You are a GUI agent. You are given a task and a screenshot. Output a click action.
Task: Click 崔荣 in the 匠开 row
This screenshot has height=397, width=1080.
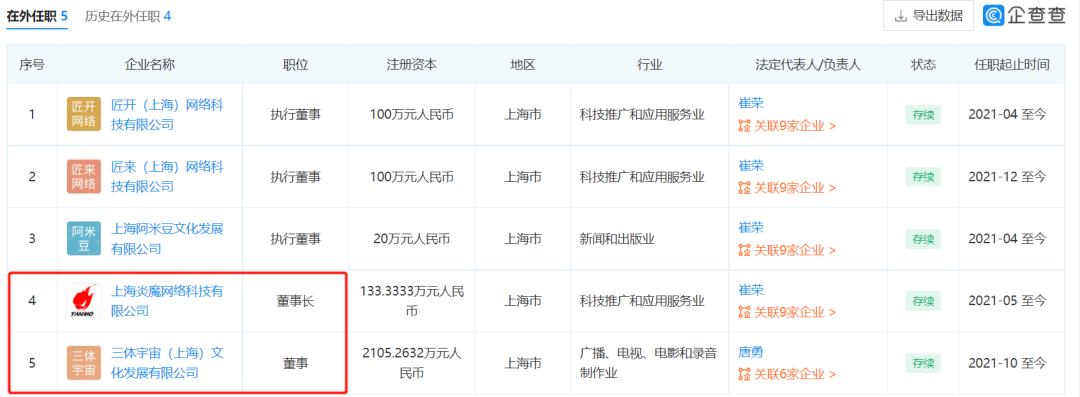coord(751,103)
